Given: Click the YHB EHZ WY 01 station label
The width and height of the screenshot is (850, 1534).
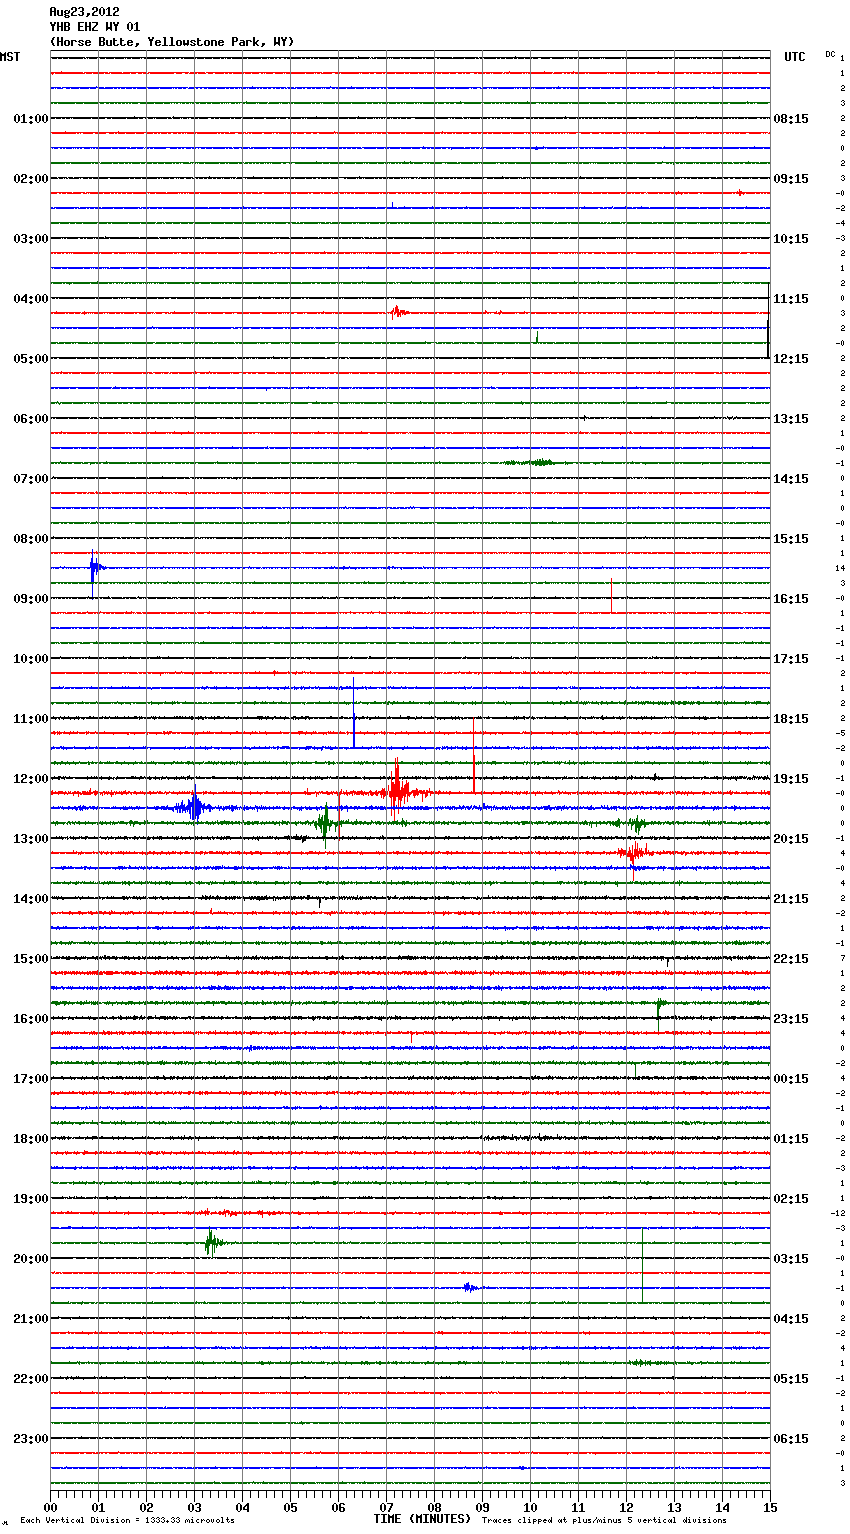Looking at the screenshot, I should pos(95,27).
